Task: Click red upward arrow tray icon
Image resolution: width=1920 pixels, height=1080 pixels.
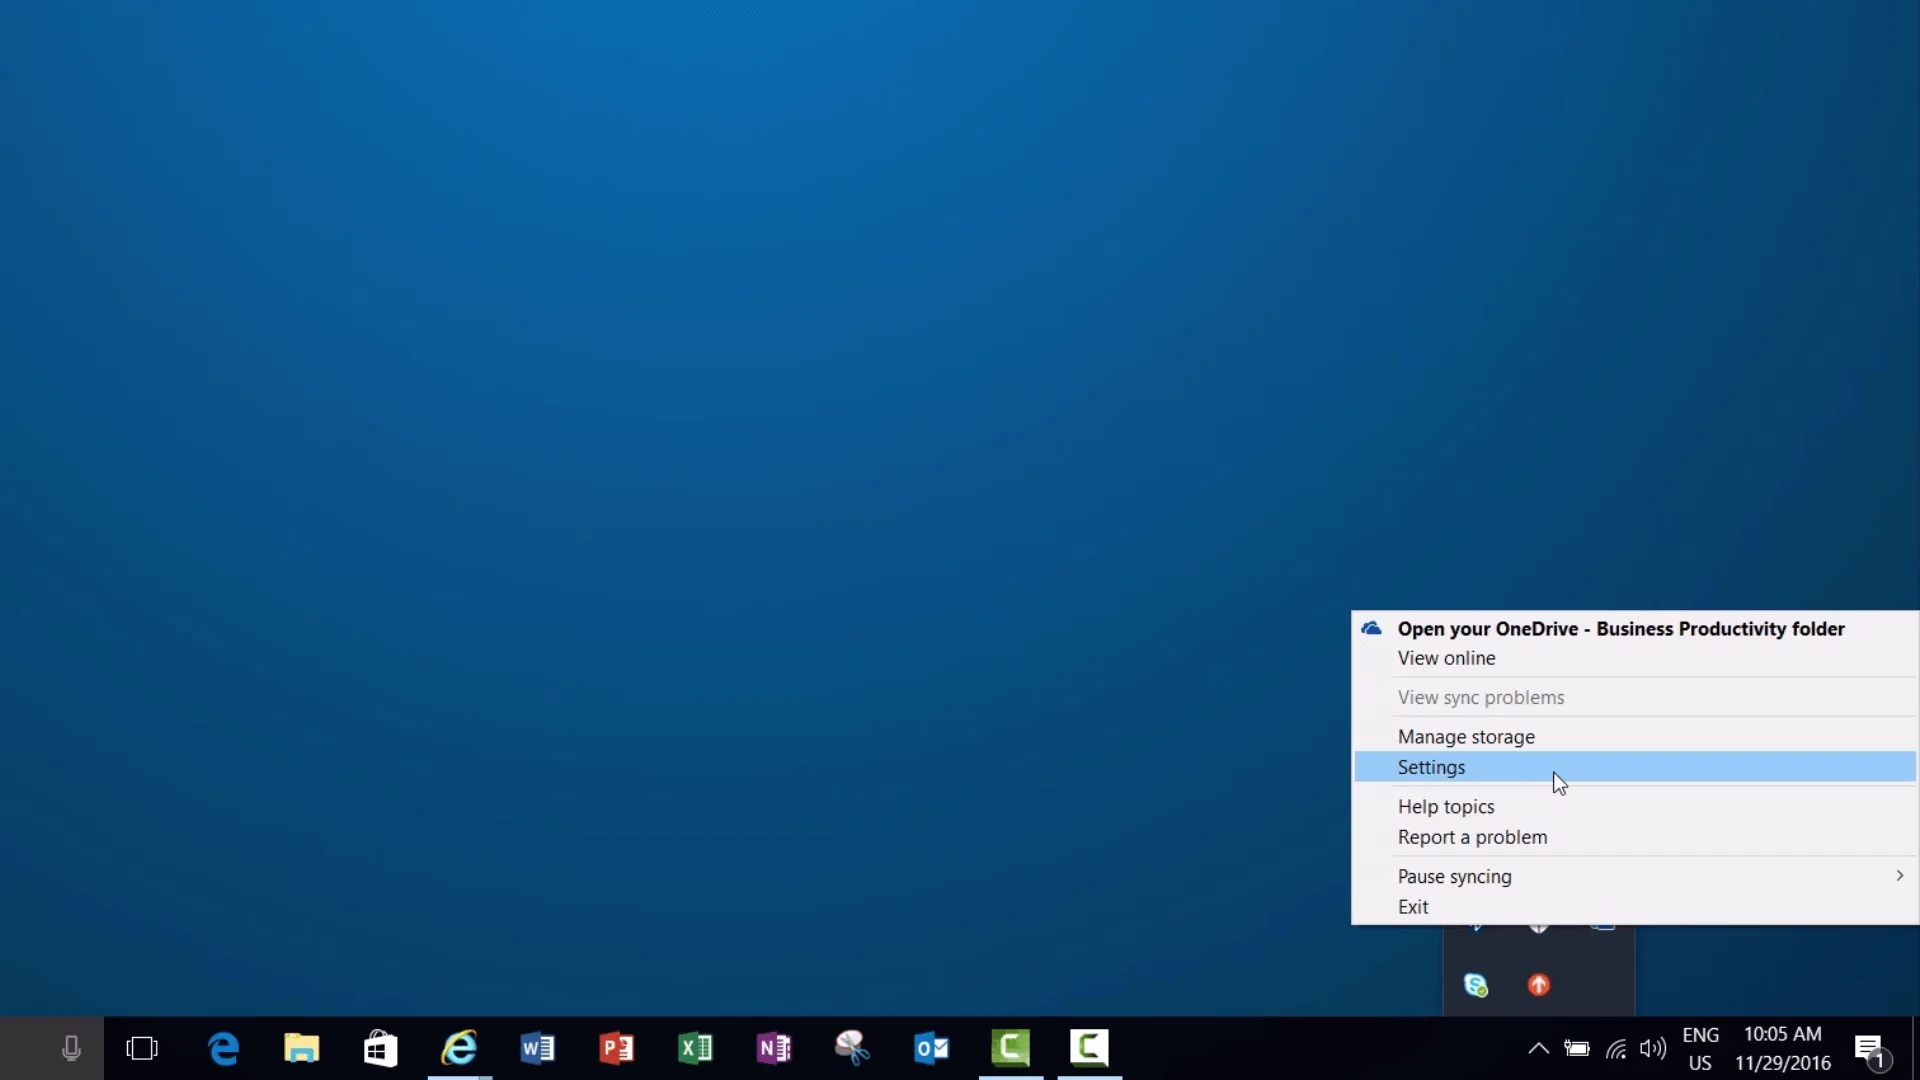Action: click(x=1538, y=985)
